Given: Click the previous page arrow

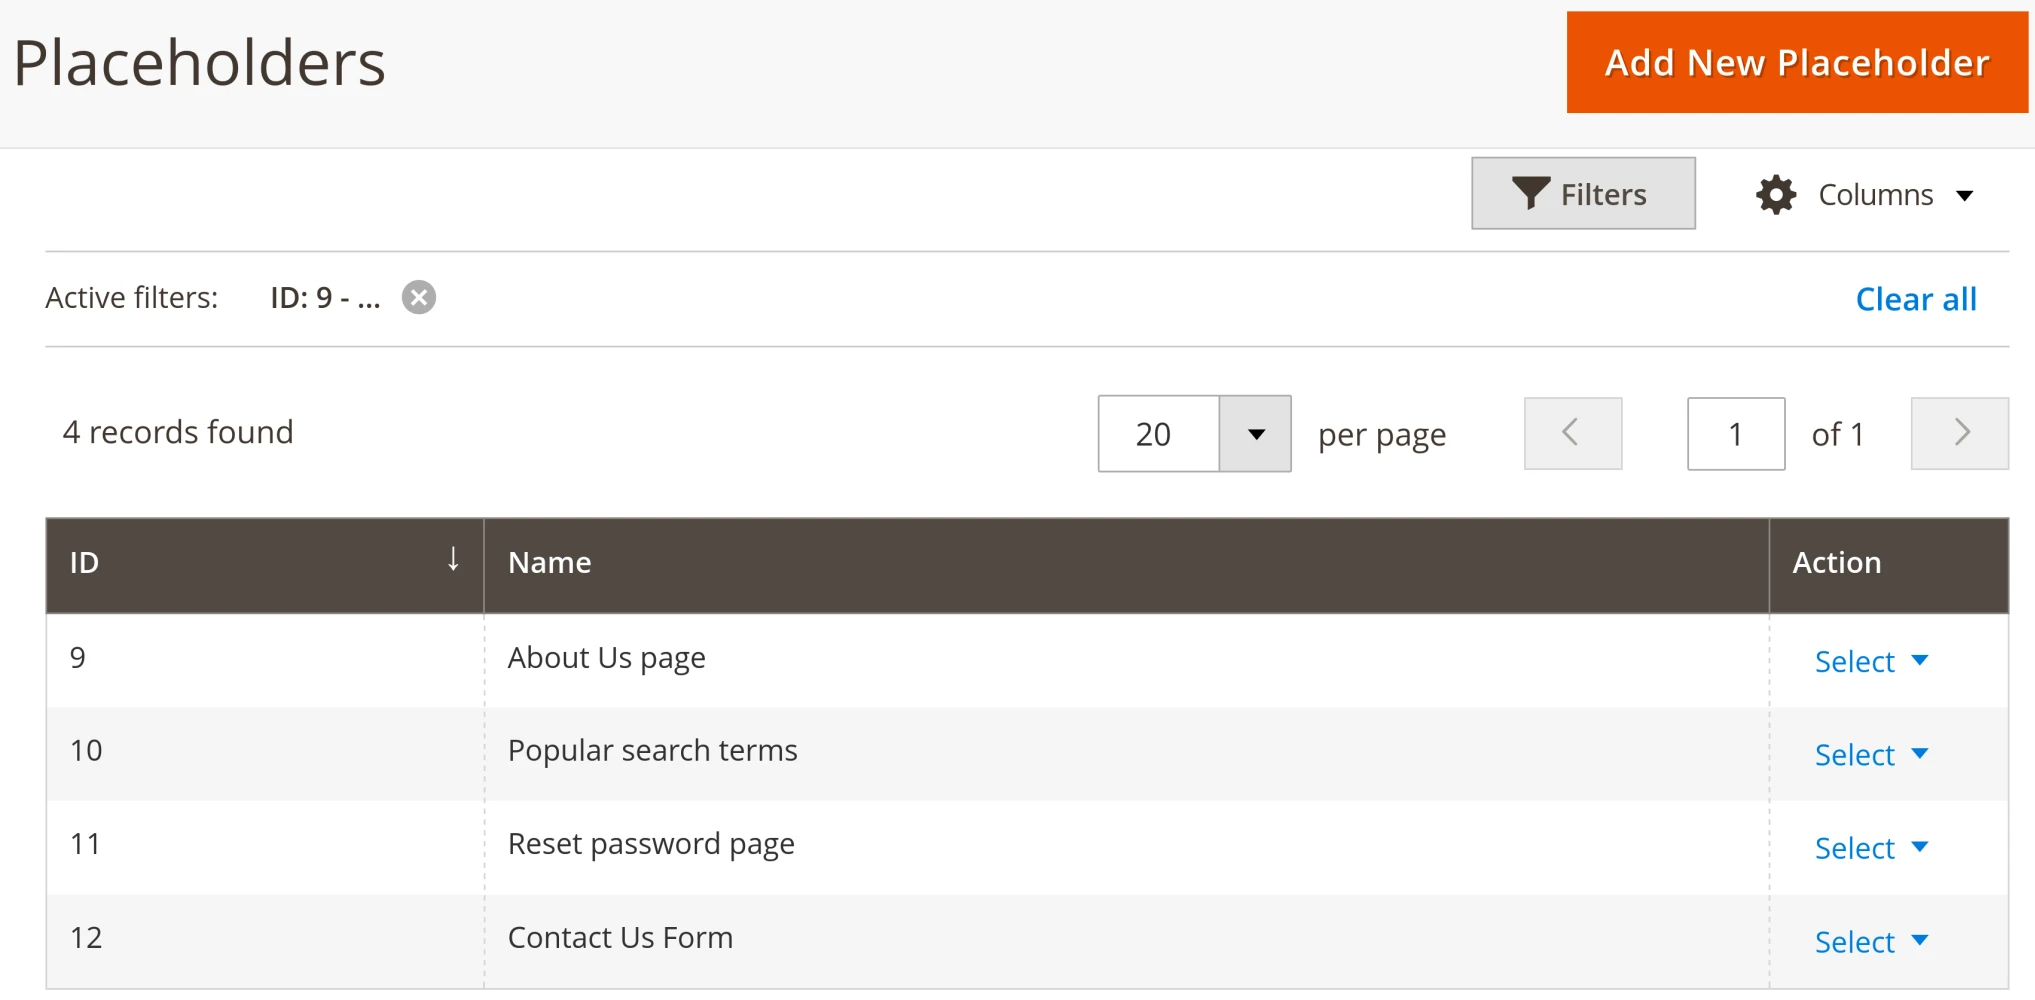Looking at the screenshot, I should (1572, 433).
